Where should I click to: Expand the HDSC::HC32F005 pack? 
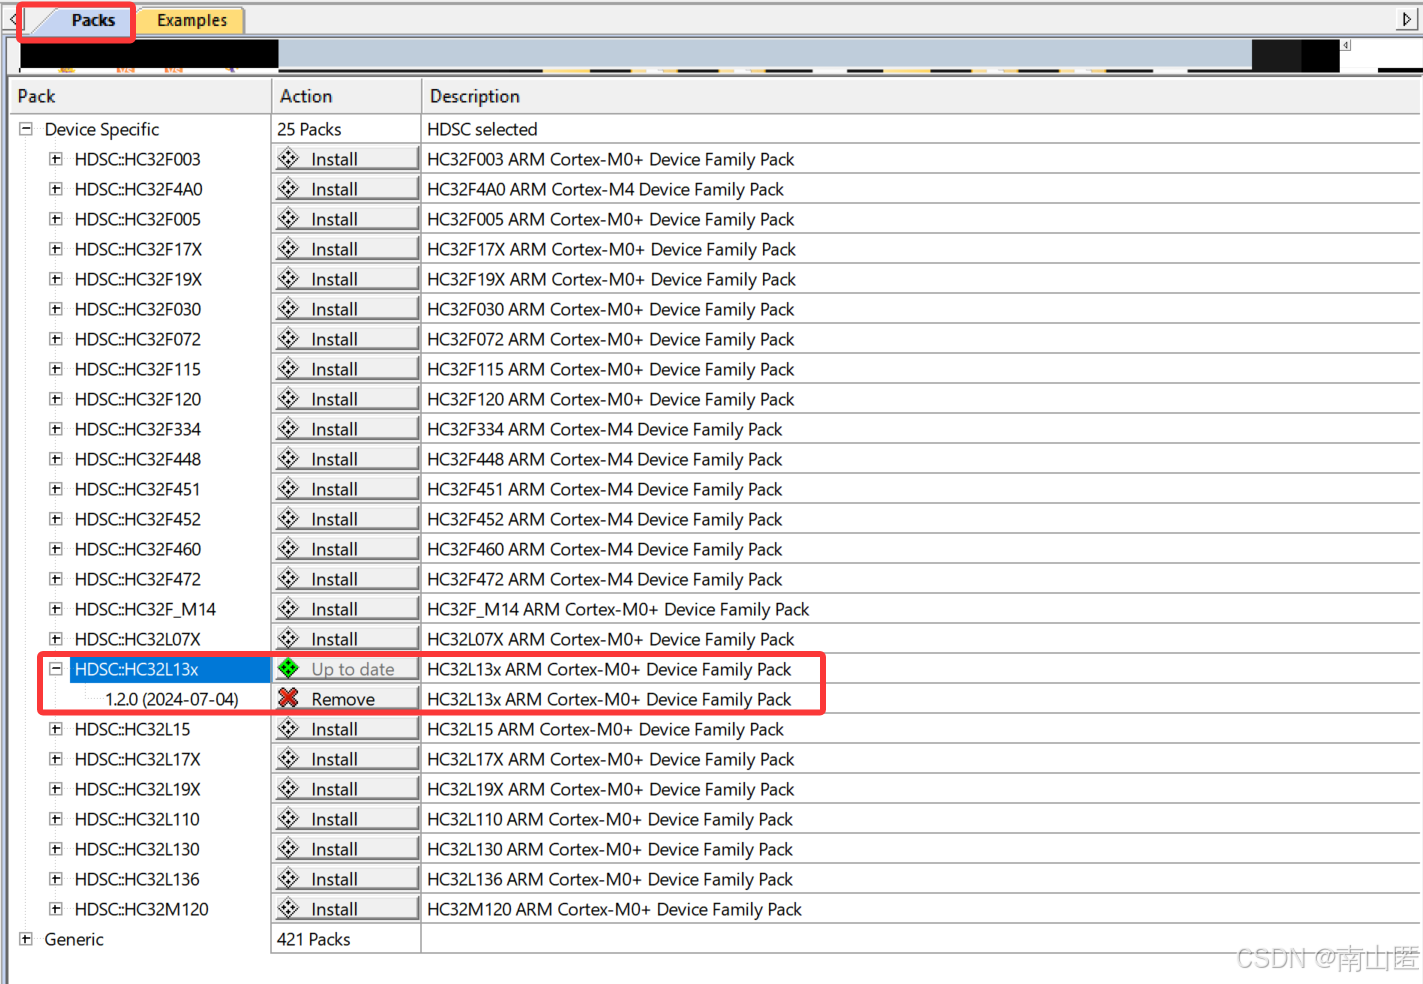[x=56, y=219]
